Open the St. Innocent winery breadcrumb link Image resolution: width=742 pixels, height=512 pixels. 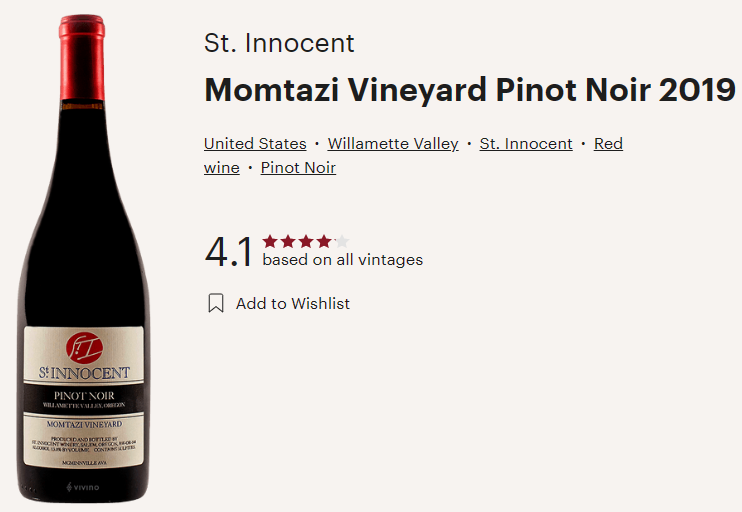526,144
